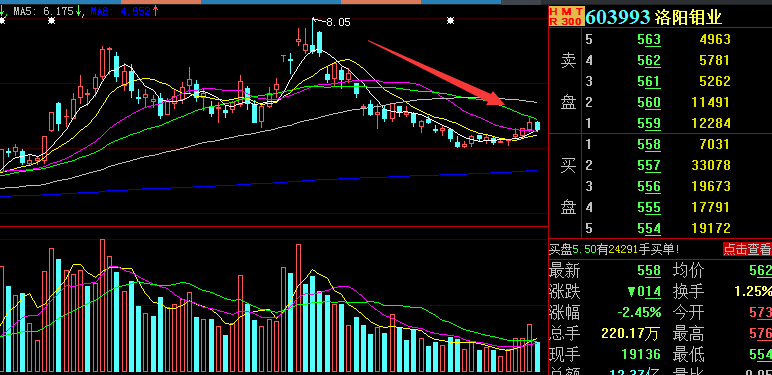This screenshot has width=772, height=375.
Task: Click the star marker right of 8.05 peak
Action: 450,21
